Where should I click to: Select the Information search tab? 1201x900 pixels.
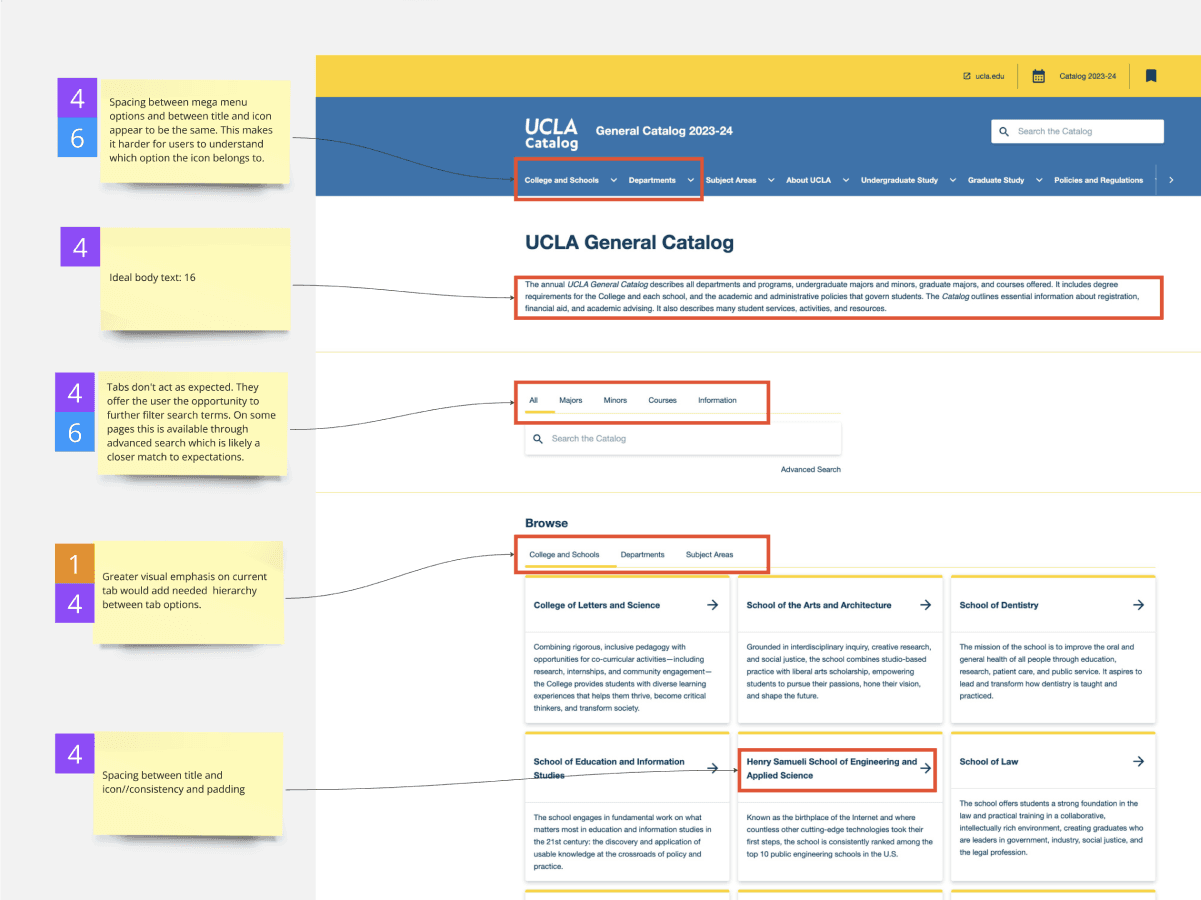click(x=717, y=400)
